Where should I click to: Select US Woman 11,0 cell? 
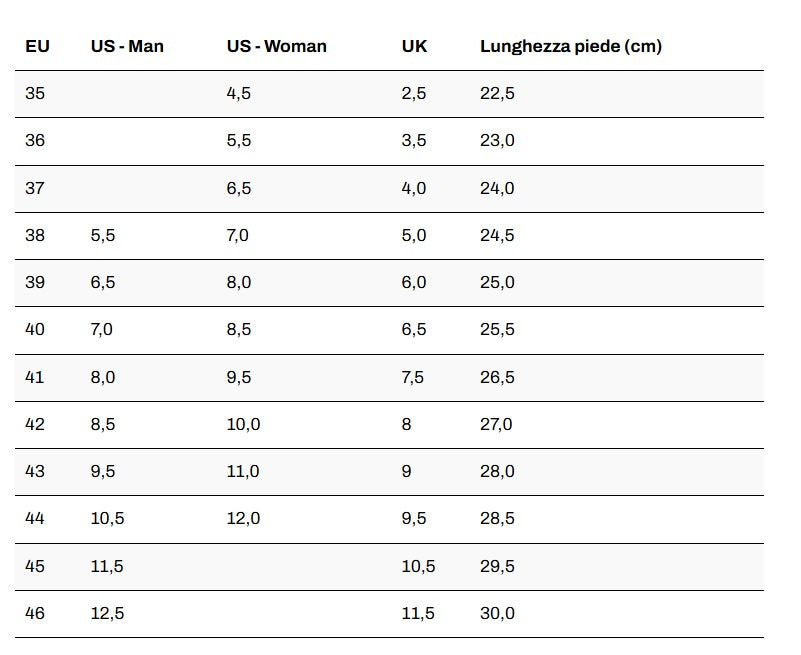243,471
